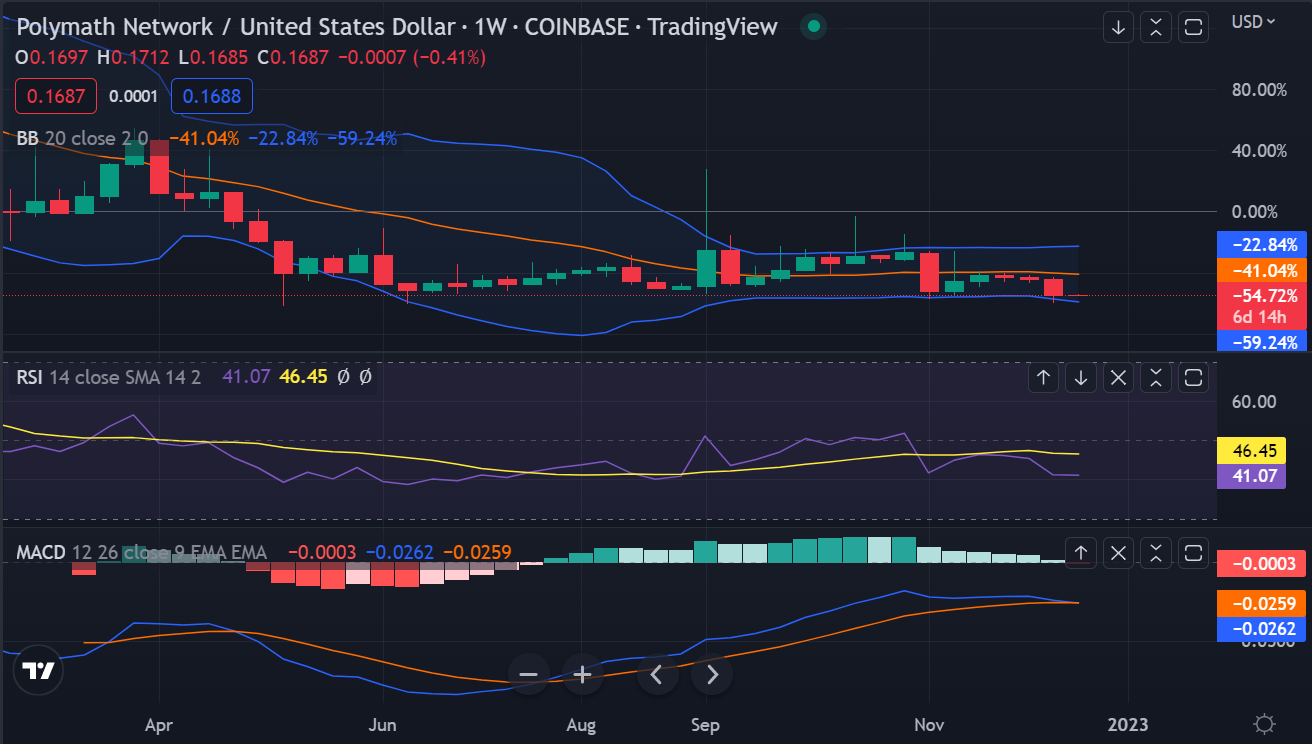Click the 0.0001 spread value

pyautogui.click(x=133, y=96)
